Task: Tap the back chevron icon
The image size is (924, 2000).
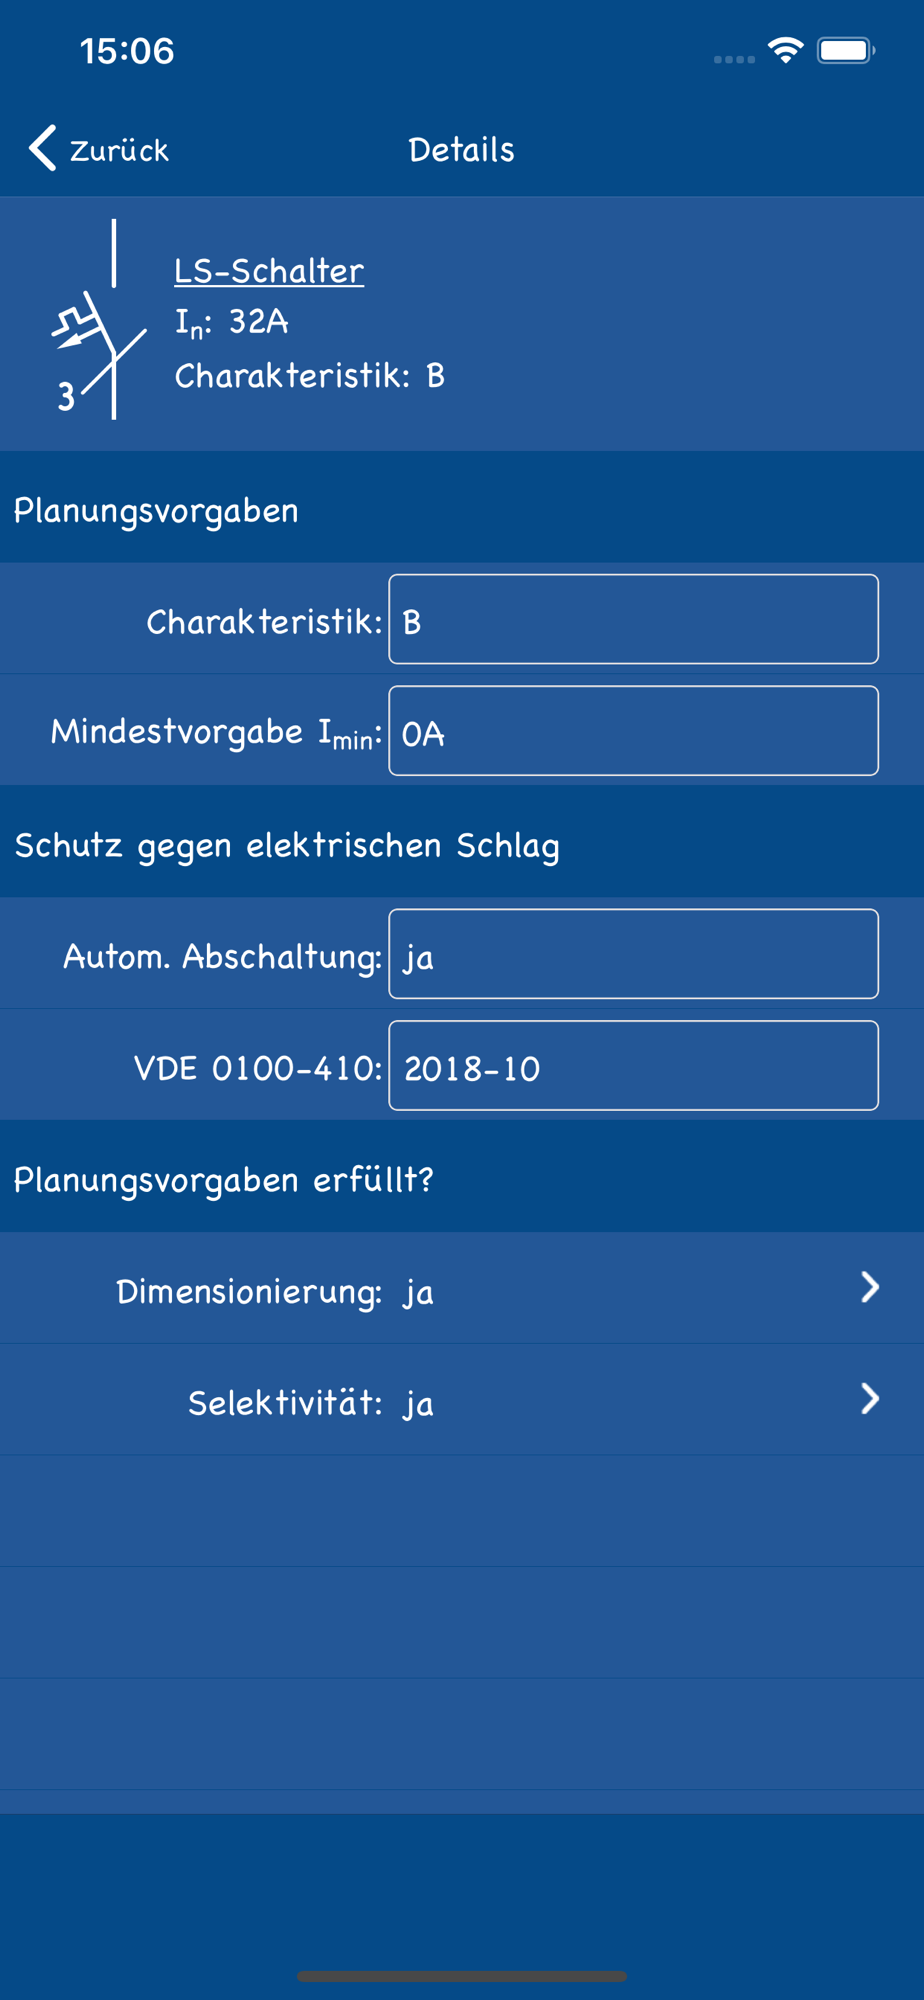Action: pos(42,149)
